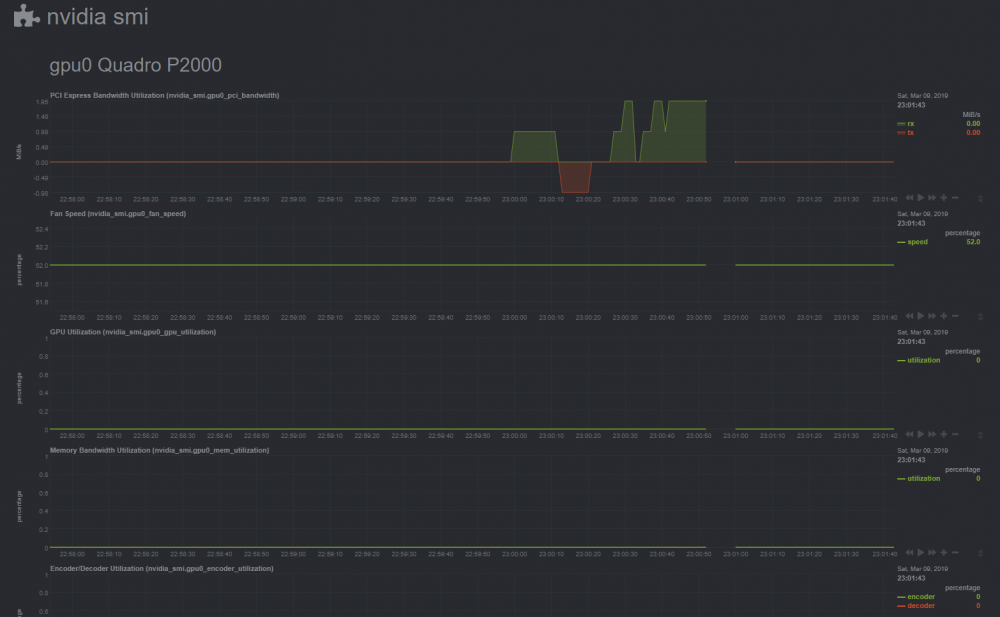Click the PCI Express Bandwidth Utilization chart title
Viewport: 1000px width, 617px height.
[165, 95]
